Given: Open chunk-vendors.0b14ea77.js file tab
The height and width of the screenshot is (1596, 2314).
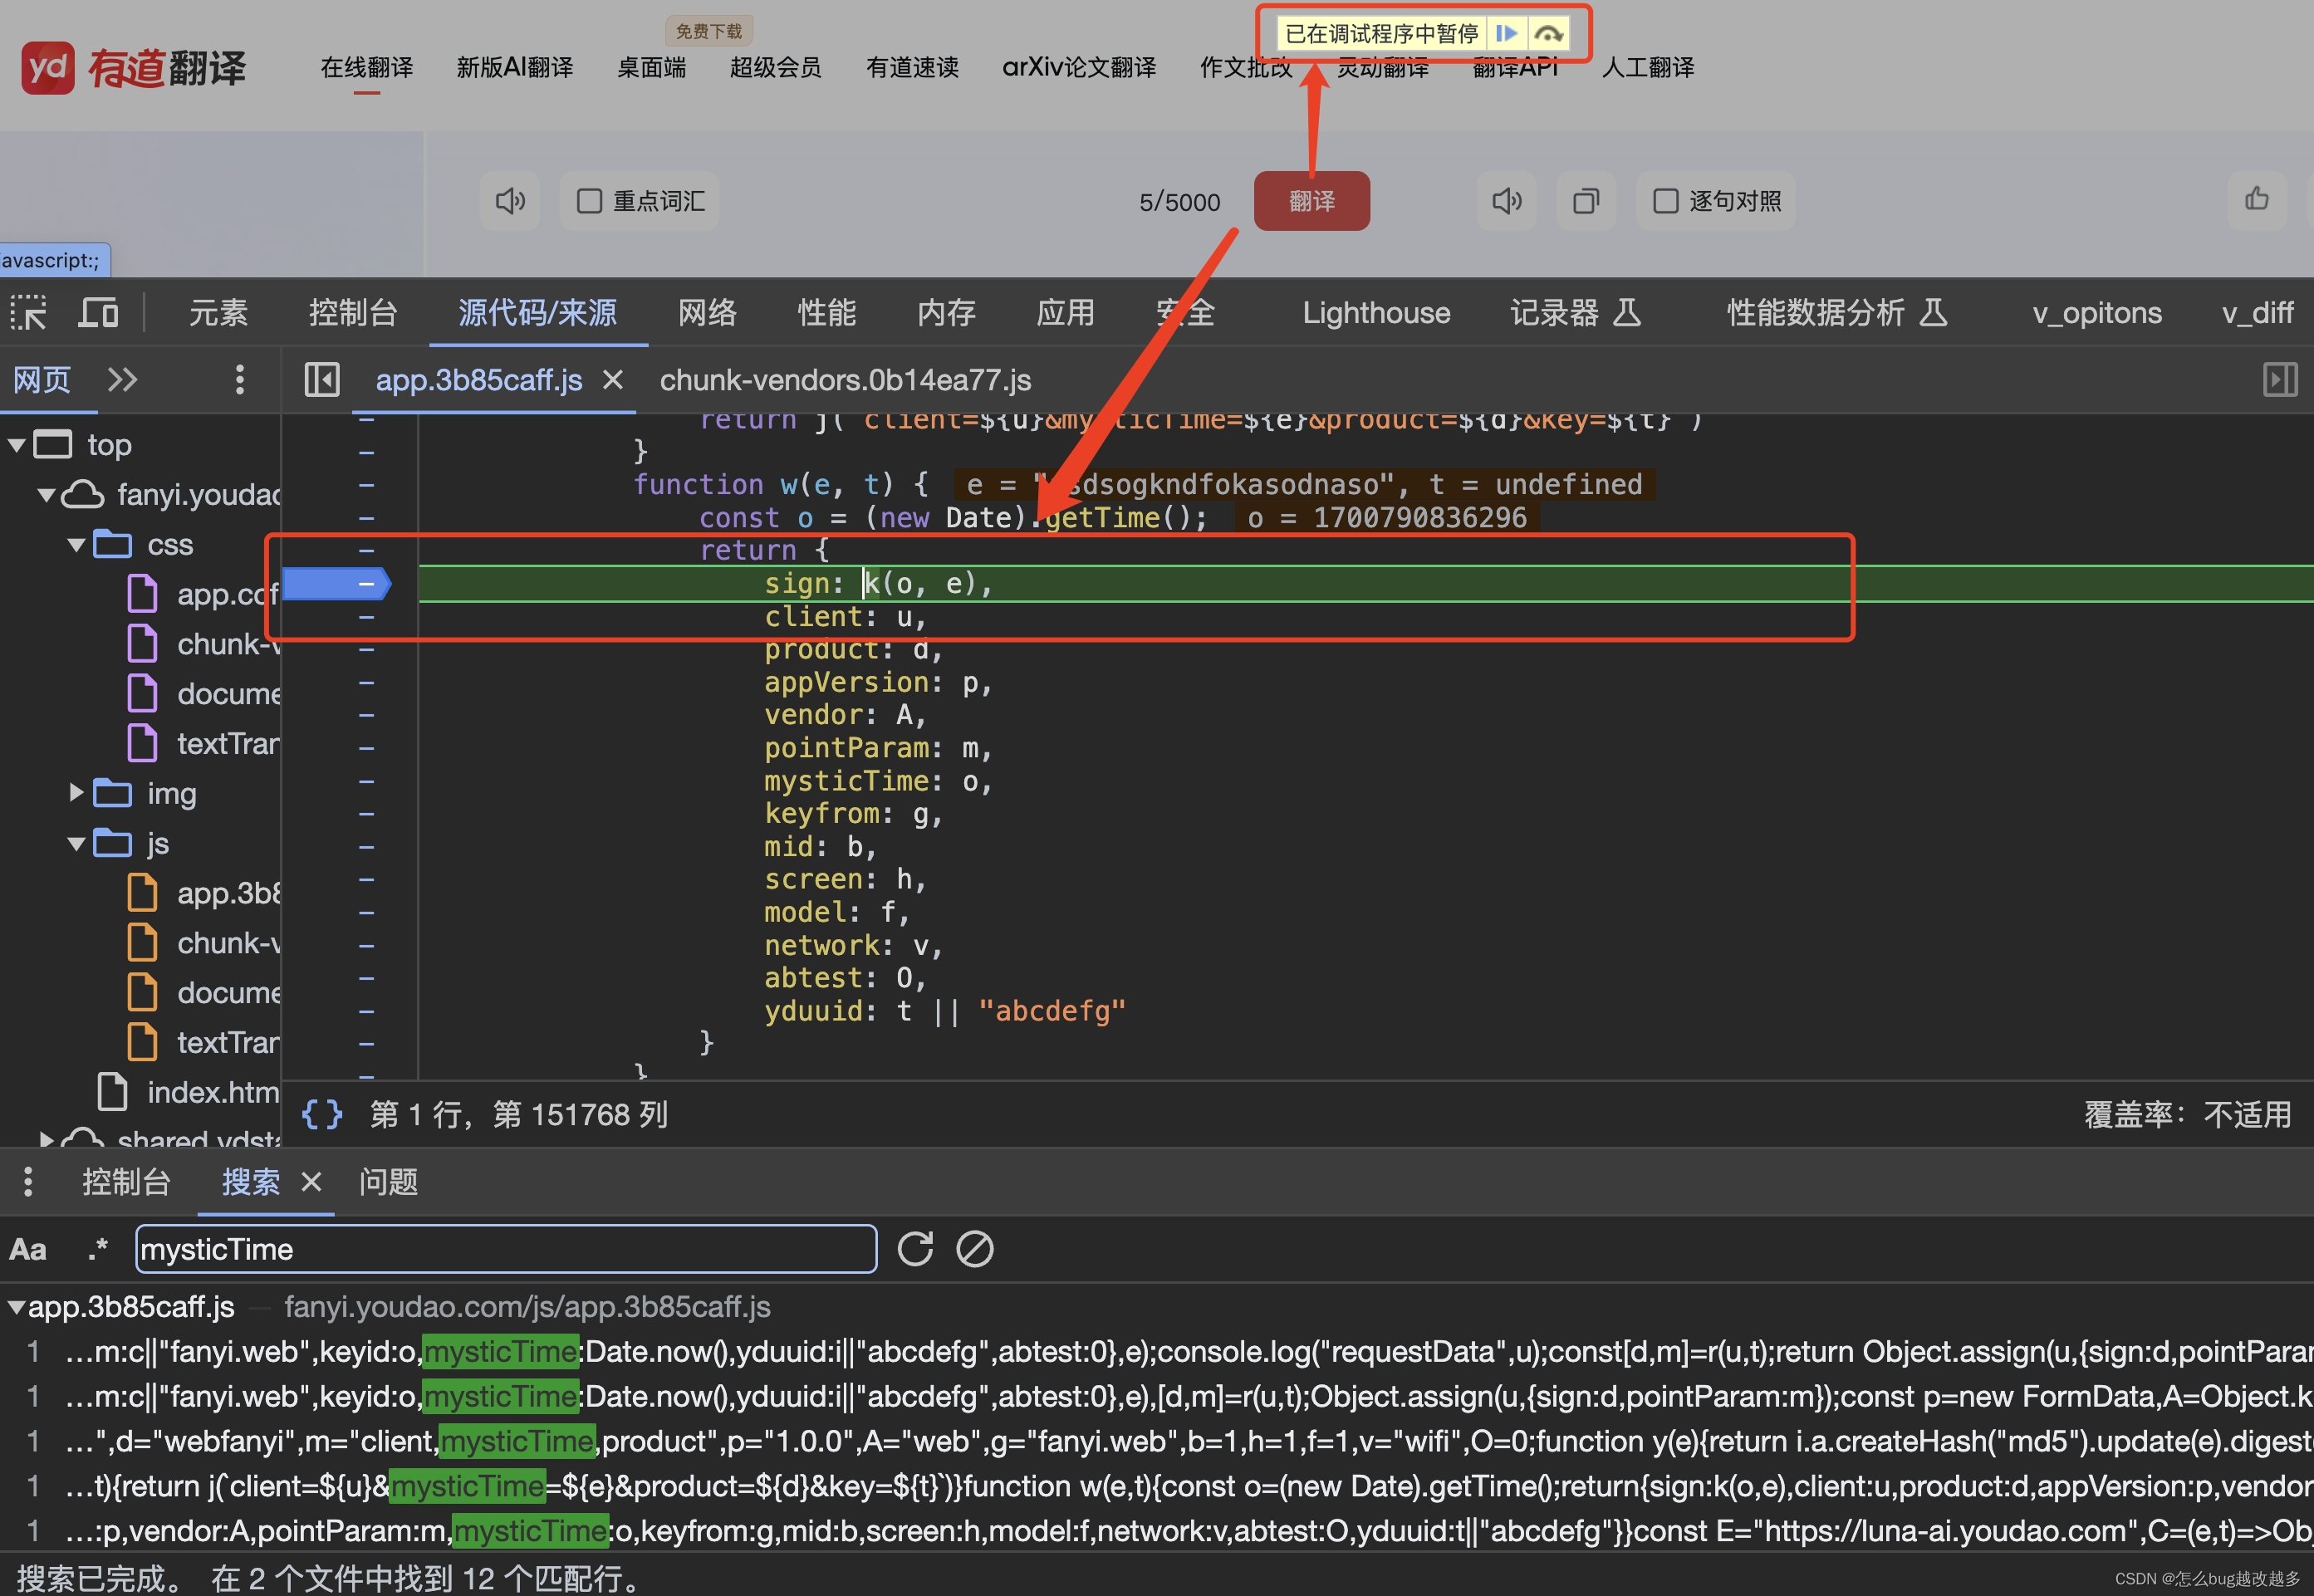Looking at the screenshot, I should (845, 380).
